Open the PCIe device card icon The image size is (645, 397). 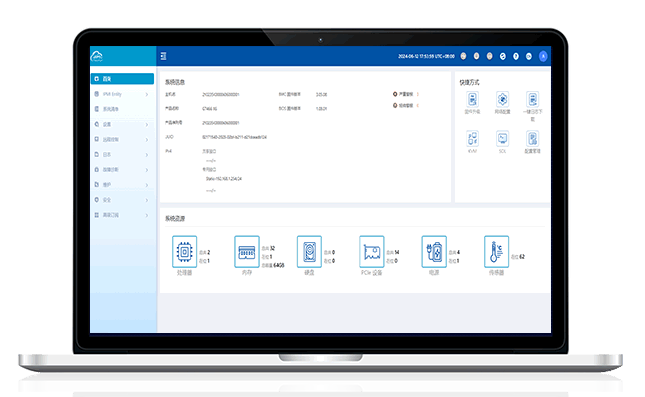pos(371,251)
